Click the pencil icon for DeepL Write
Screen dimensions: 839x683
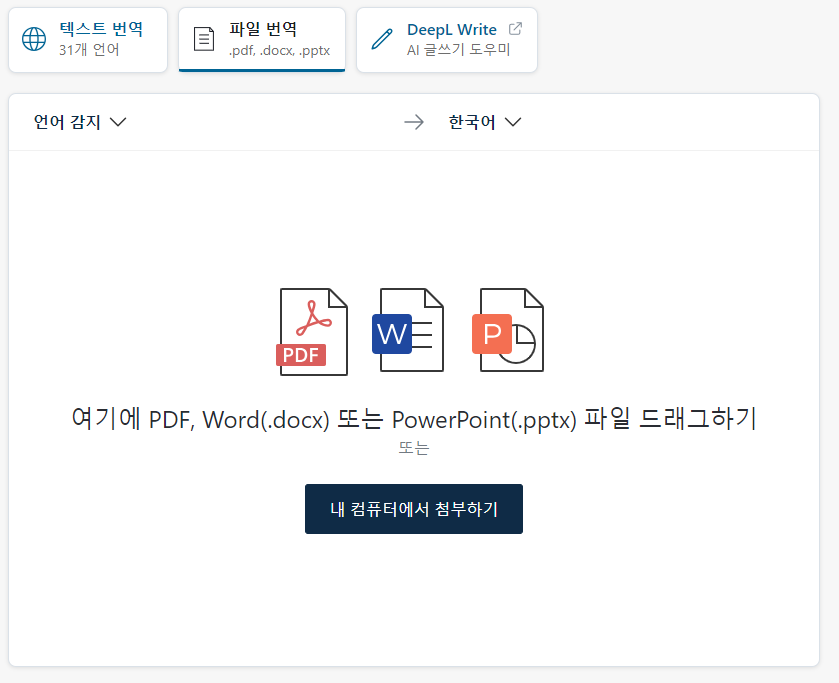tap(382, 39)
